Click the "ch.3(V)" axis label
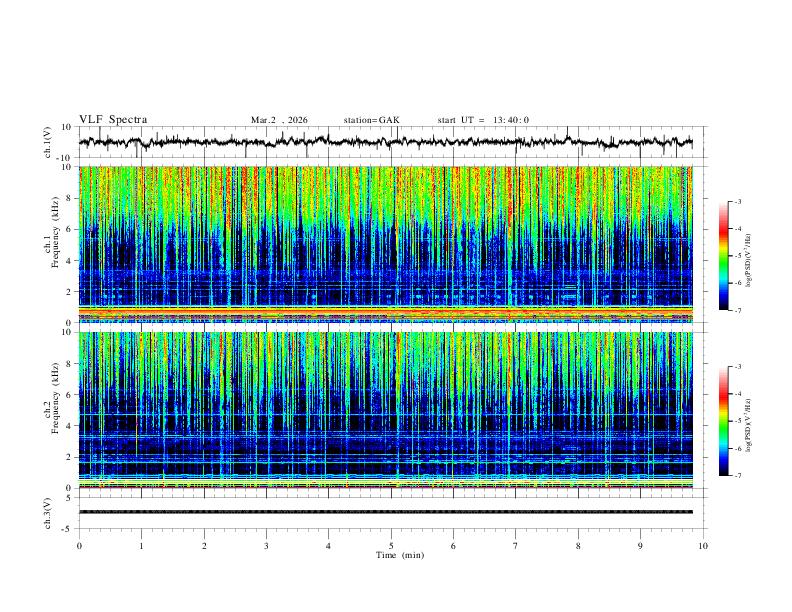 pos(48,513)
